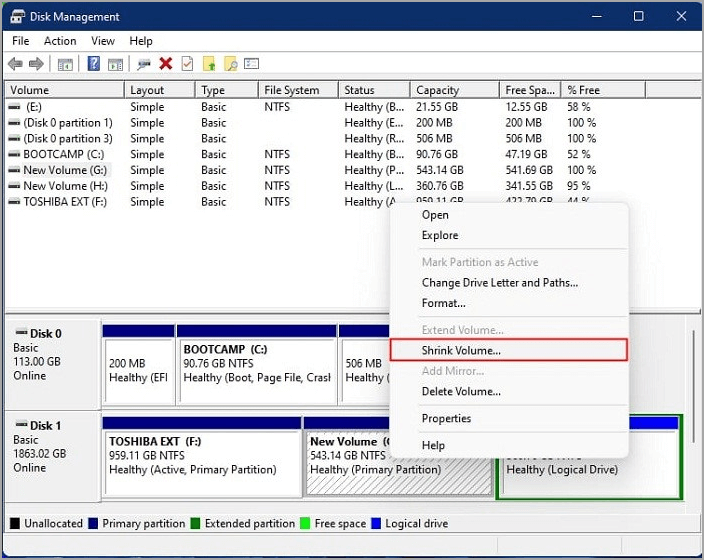
Task: Select Delete Volume in context menu
Action: [461, 392]
